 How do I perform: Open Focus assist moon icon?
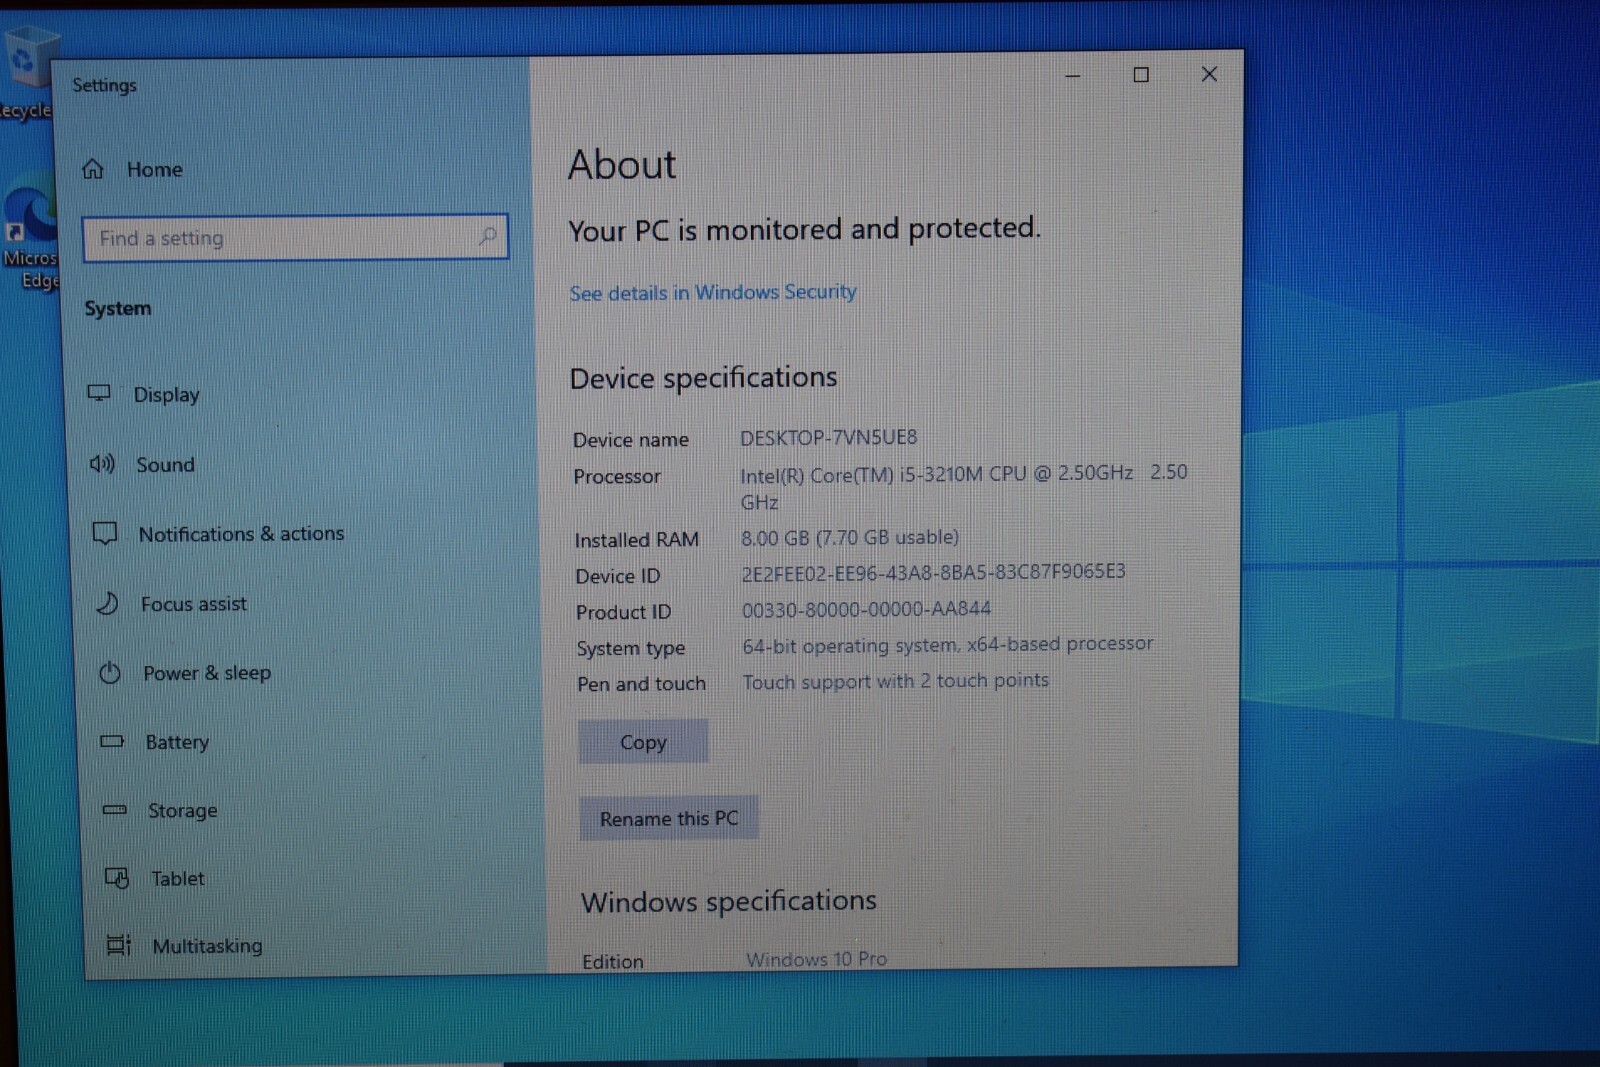[108, 603]
